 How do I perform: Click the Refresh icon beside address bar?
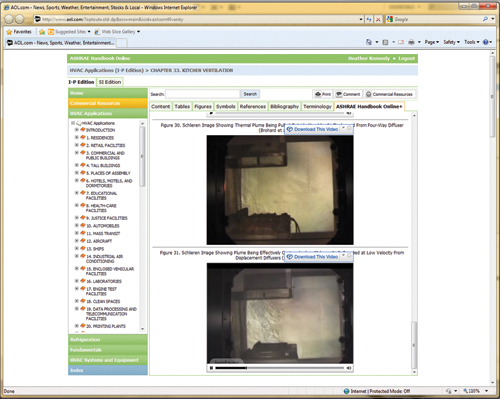tap(369, 19)
